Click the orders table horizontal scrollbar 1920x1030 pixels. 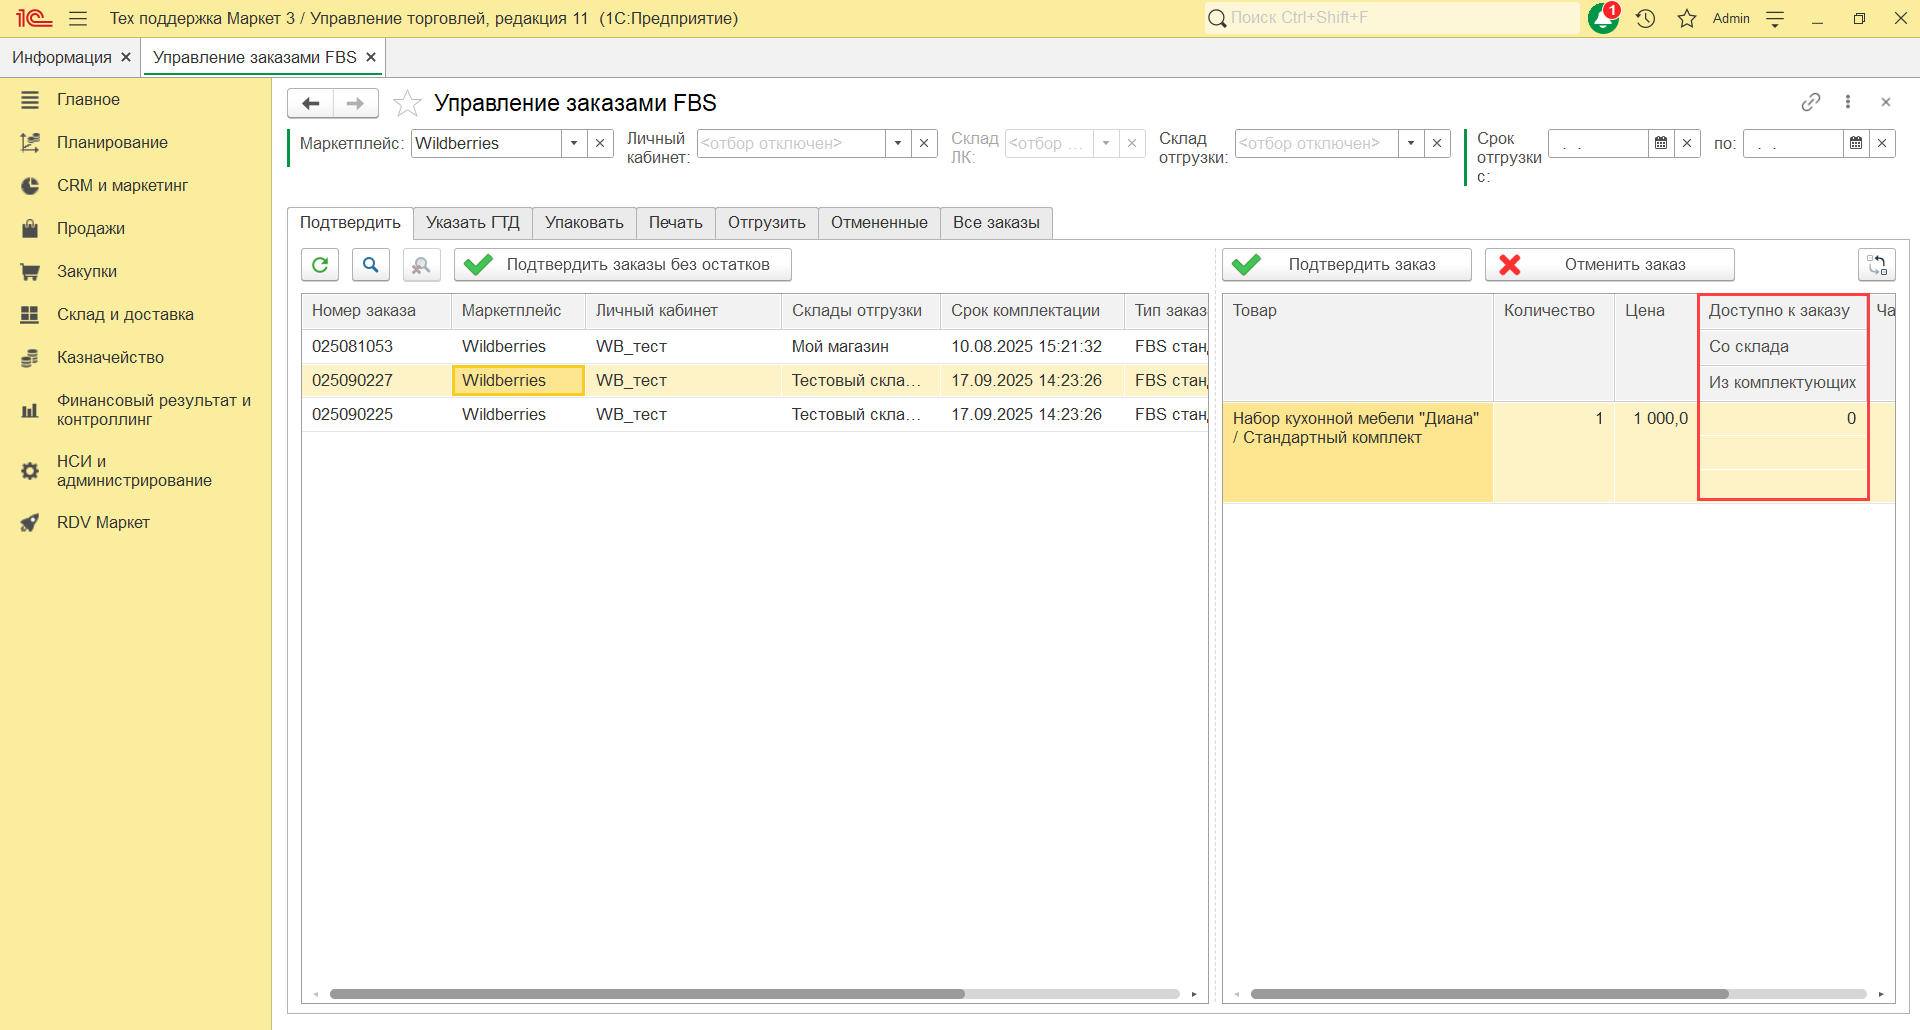point(647,994)
